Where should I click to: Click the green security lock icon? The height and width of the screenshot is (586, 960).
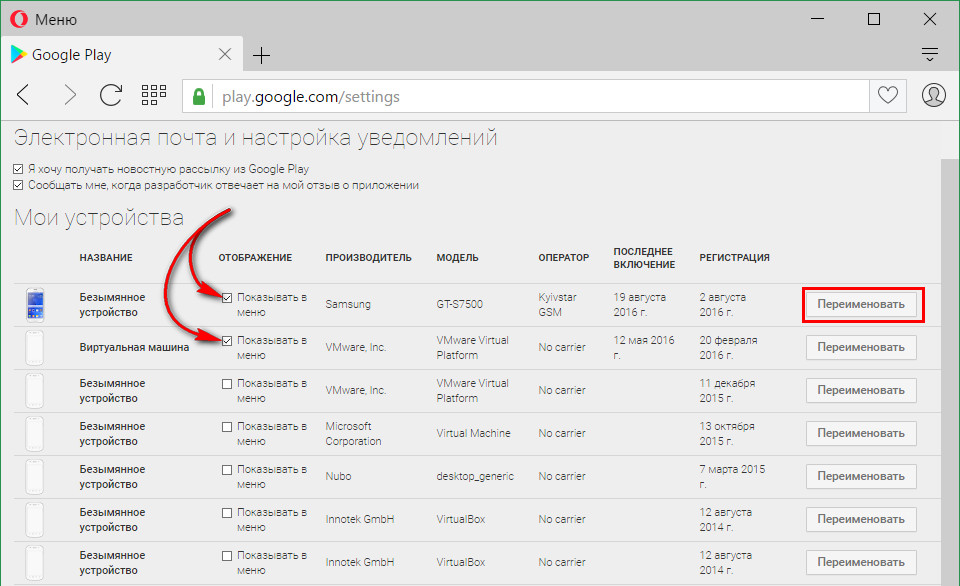point(198,96)
